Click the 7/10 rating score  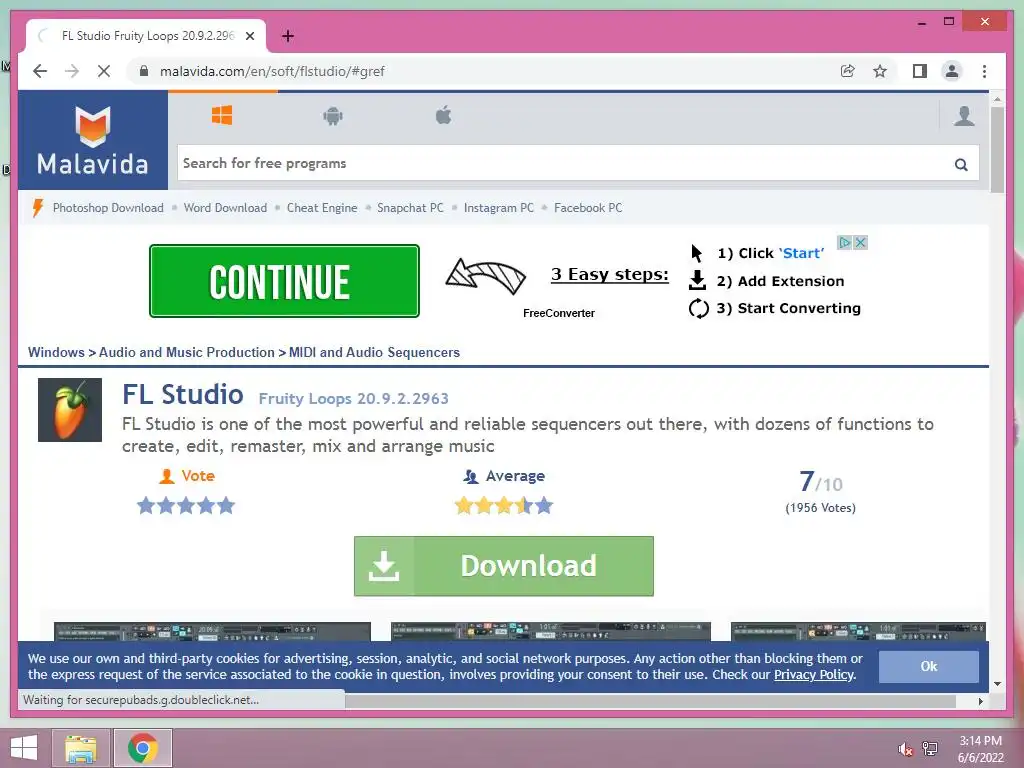pos(821,483)
